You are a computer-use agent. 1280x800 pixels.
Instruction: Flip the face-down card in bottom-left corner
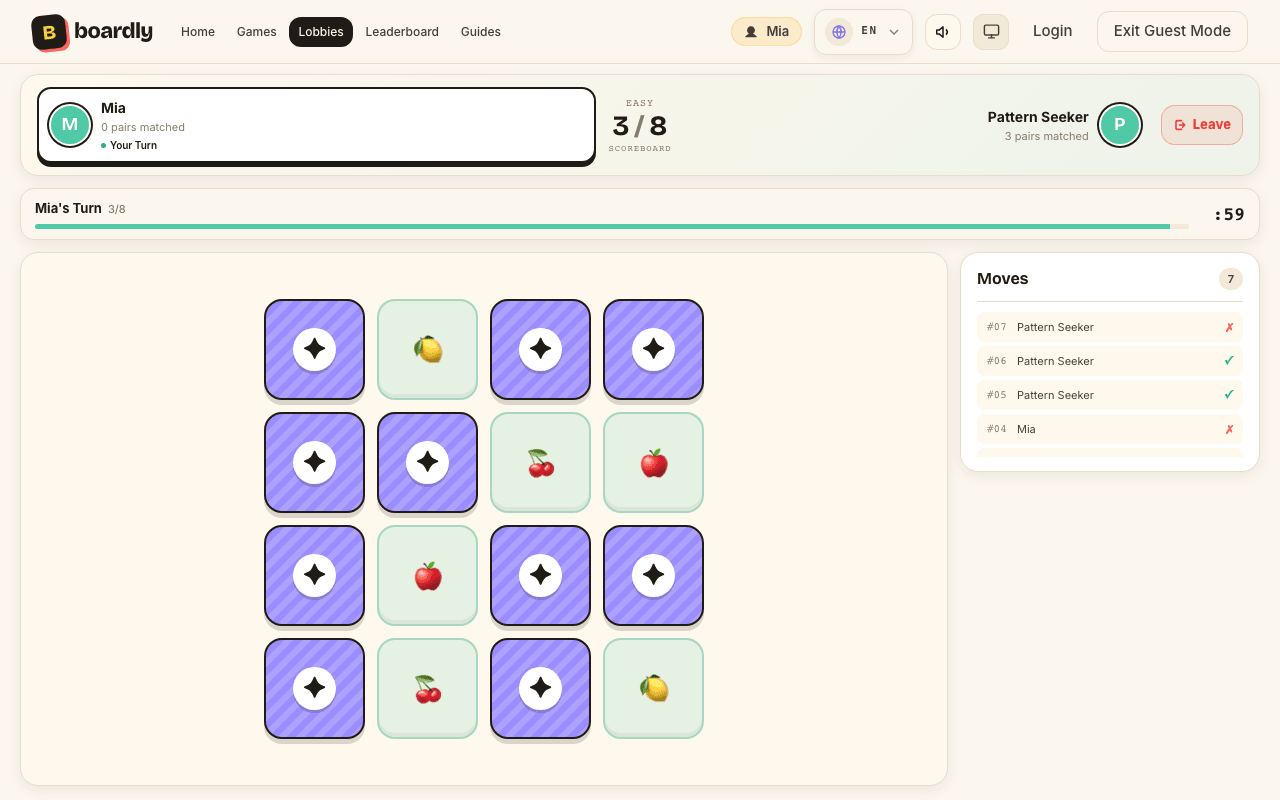315,688
